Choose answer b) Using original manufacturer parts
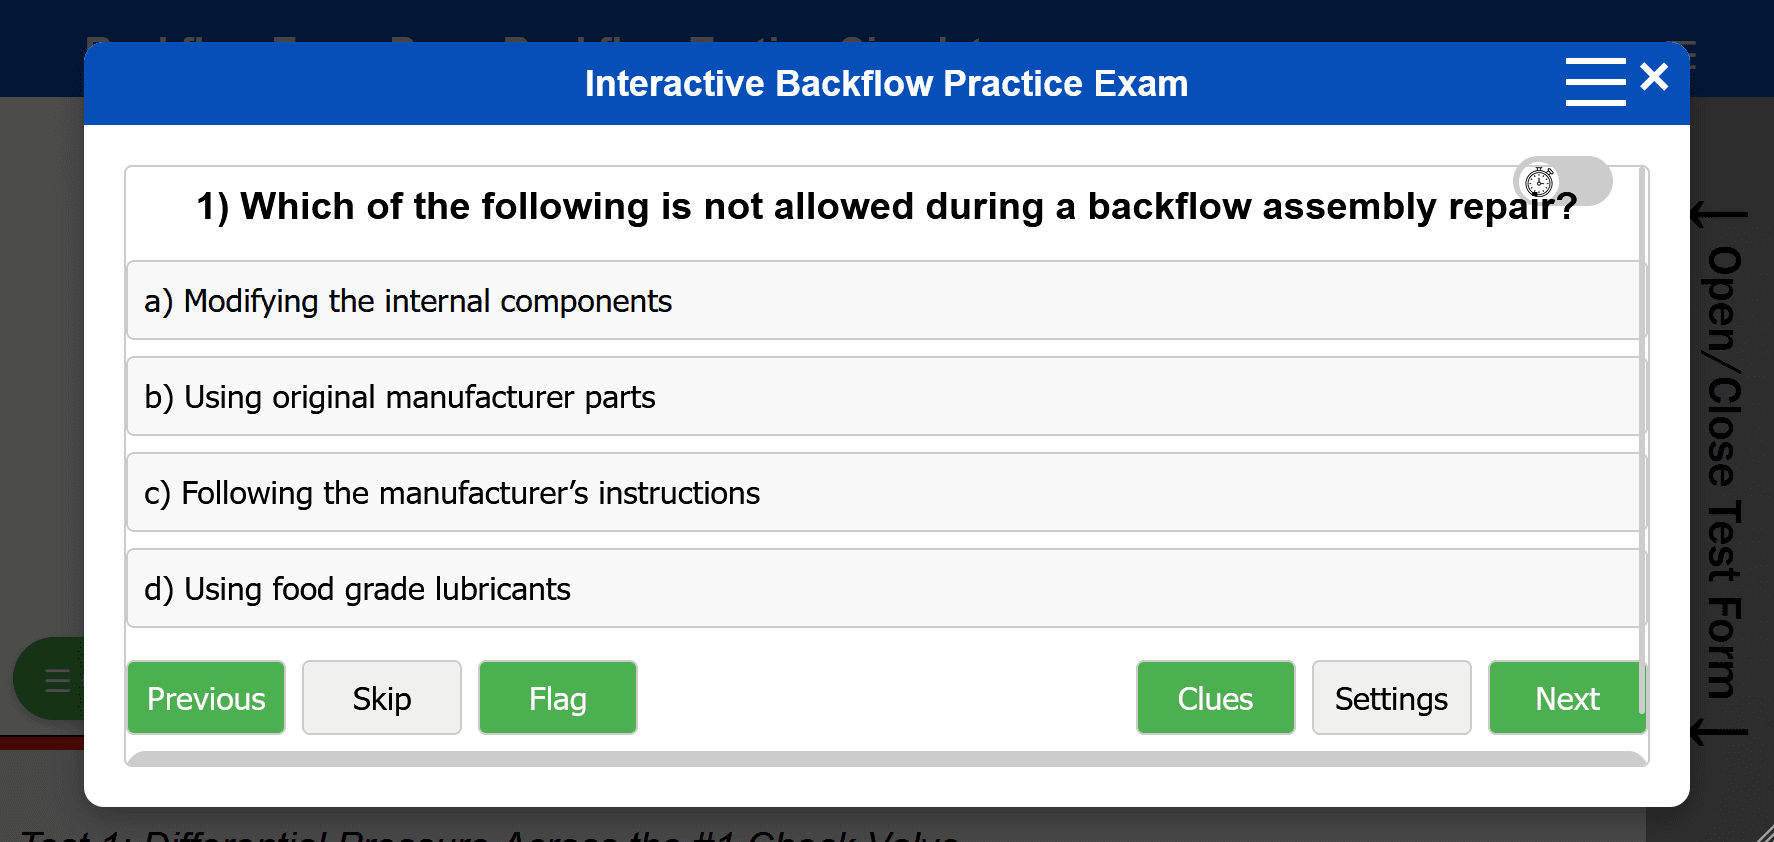Image resolution: width=1774 pixels, height=842 pixels. [885, 397]
